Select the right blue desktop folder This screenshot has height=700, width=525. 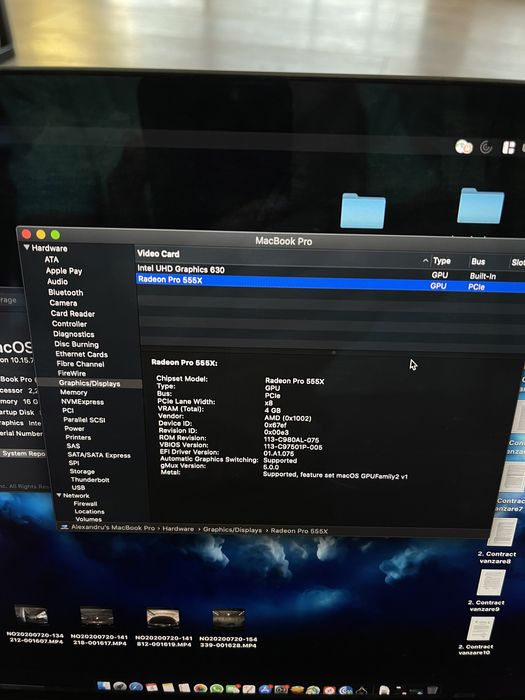(x=481, y=206)
